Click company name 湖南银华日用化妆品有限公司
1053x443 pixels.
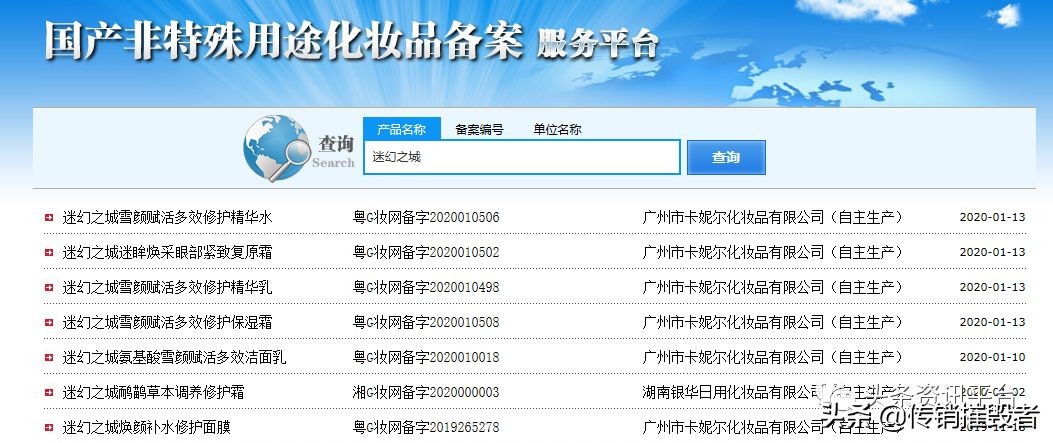click(733, 392)
